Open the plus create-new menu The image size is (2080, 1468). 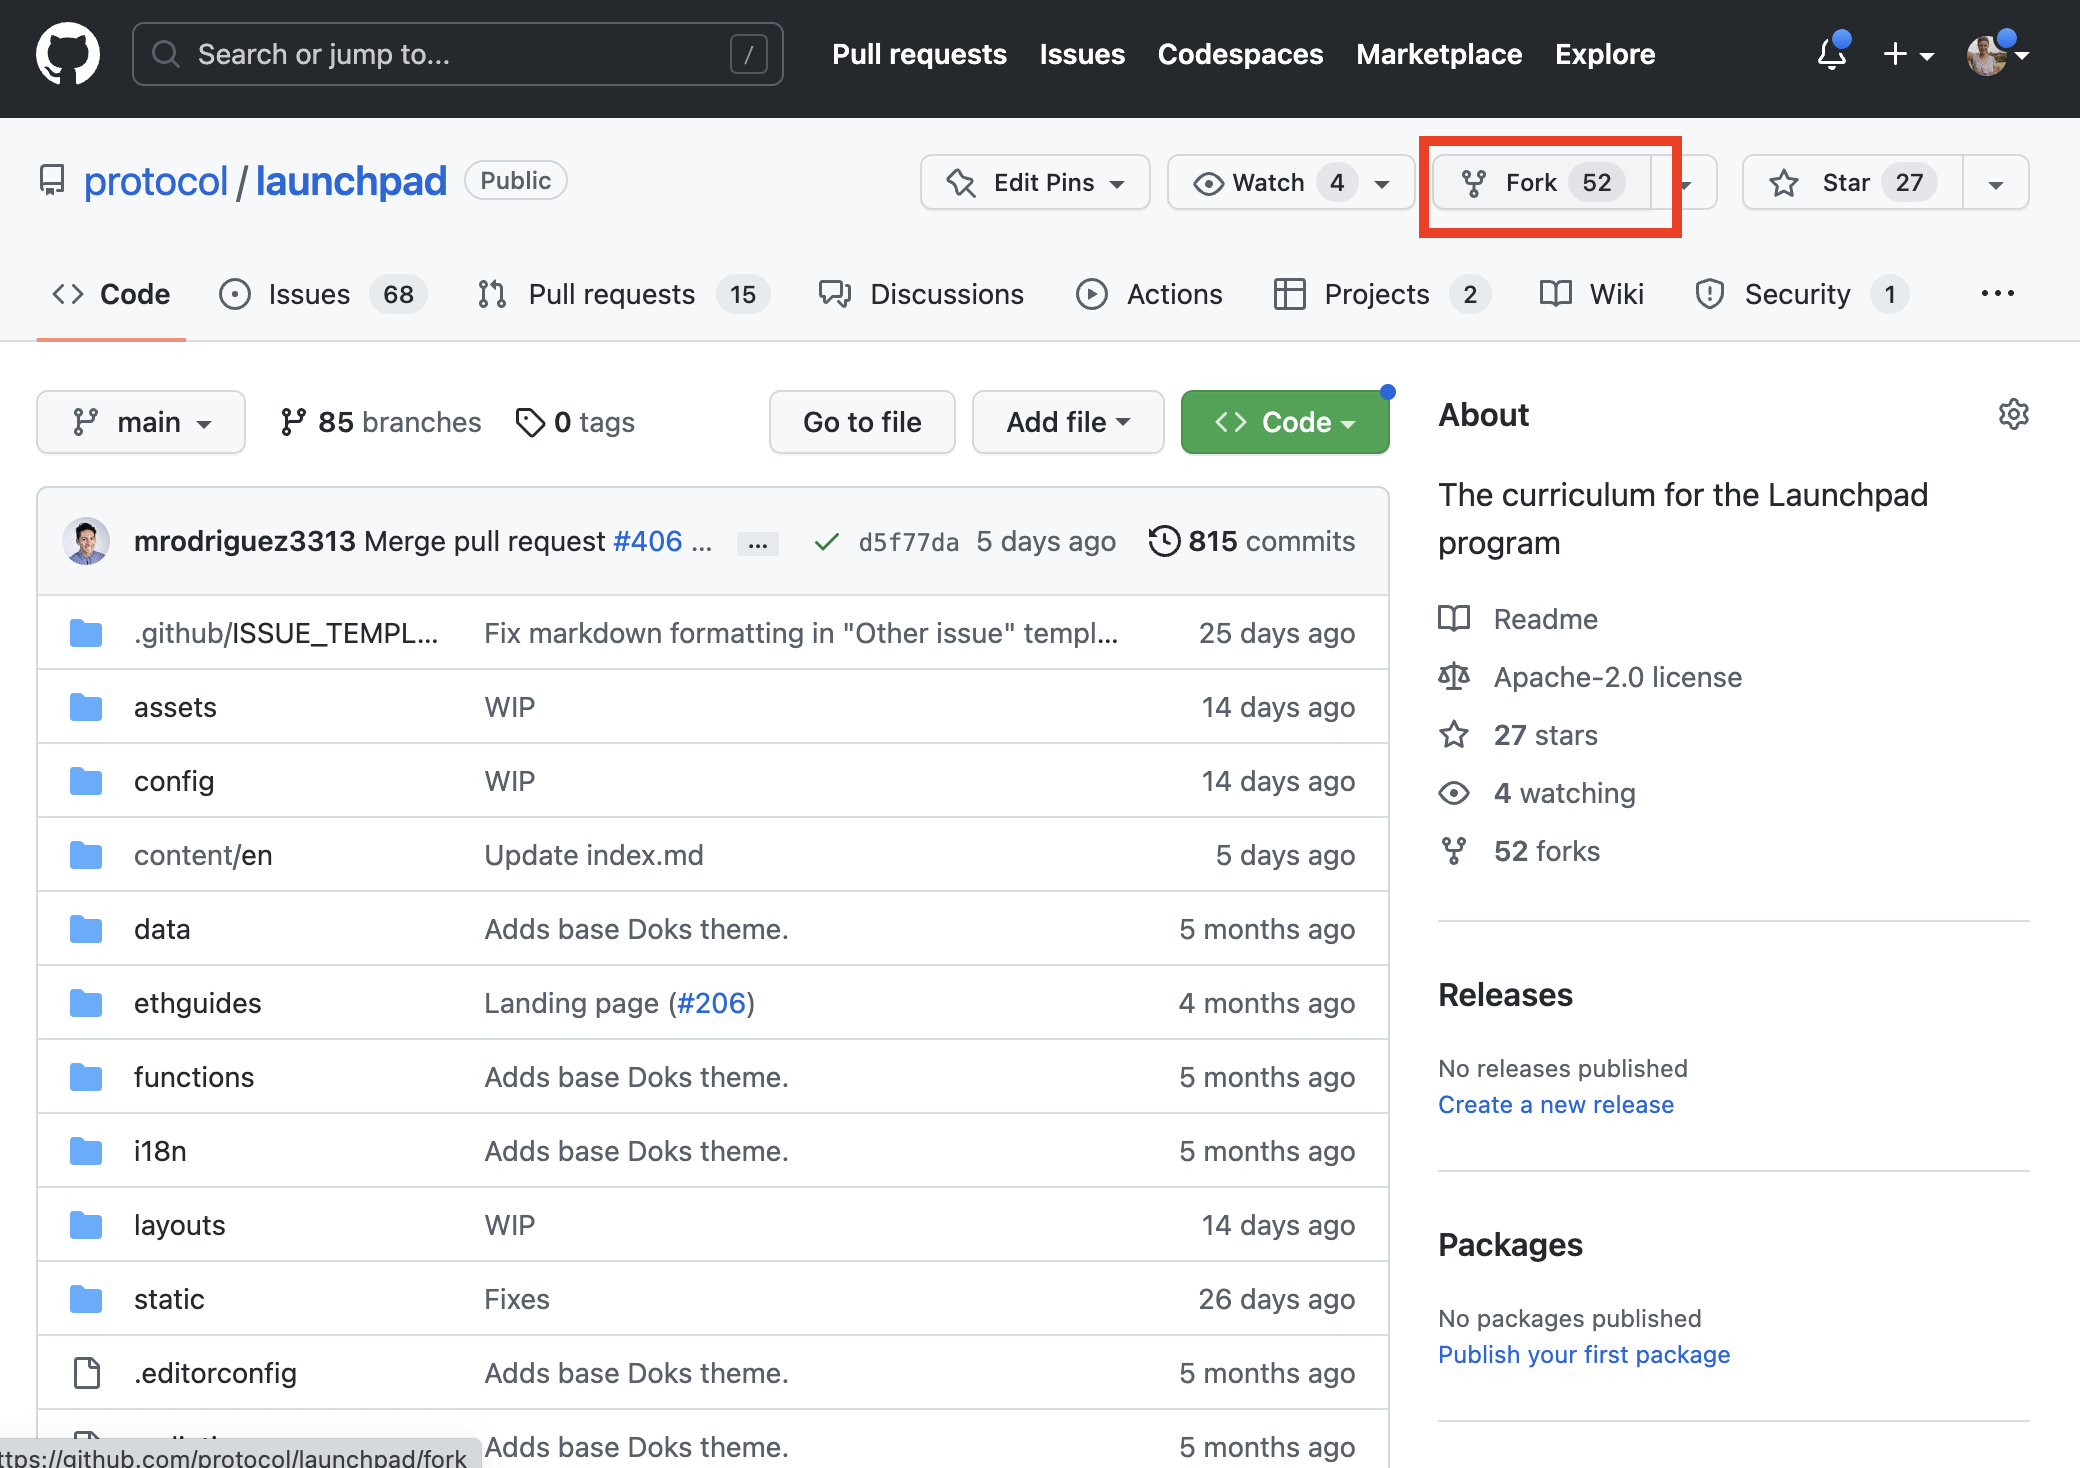[1908, 54]
